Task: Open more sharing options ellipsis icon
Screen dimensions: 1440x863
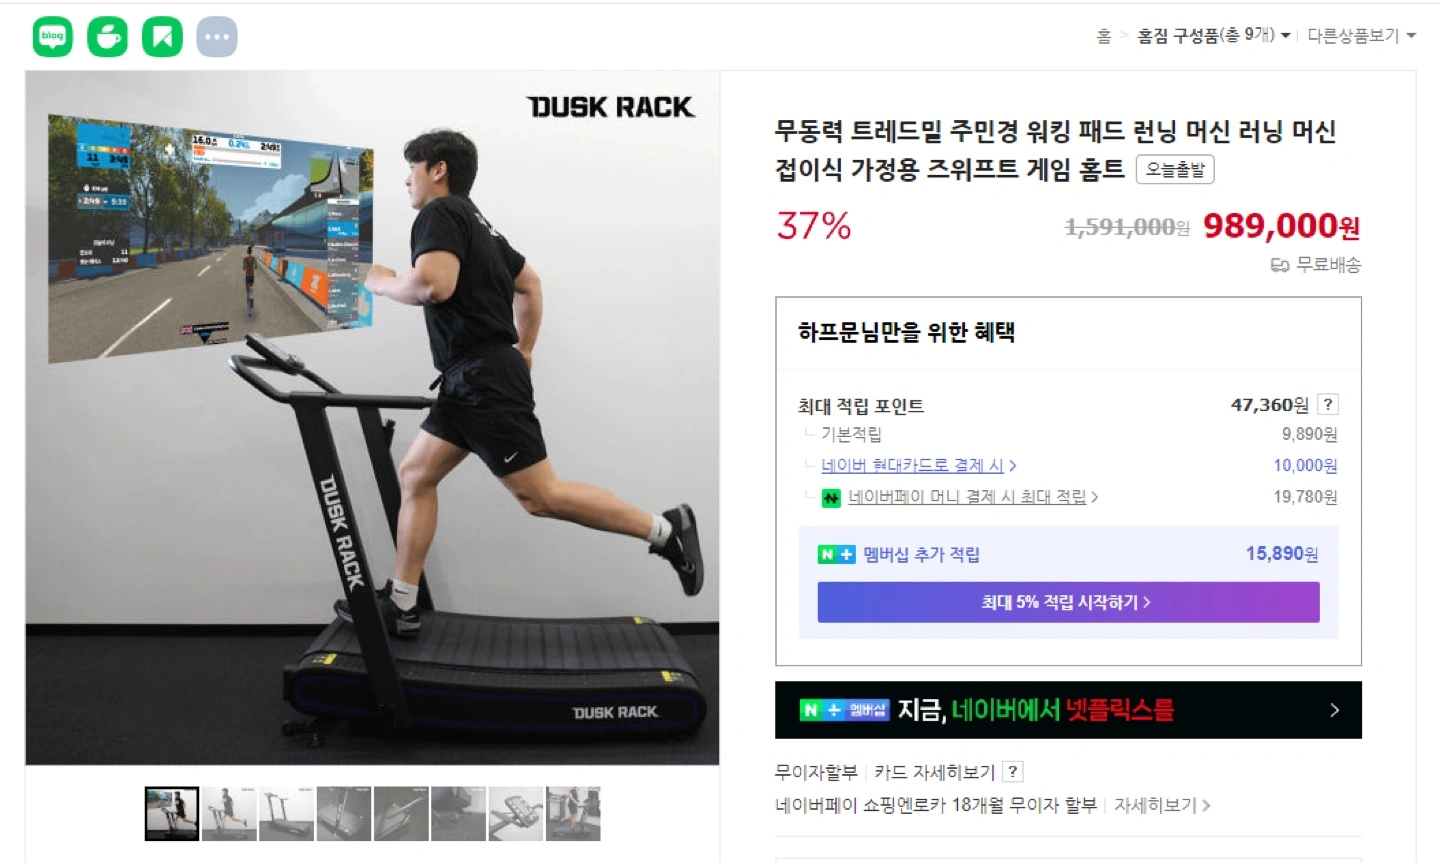Action: tap(217, 37)
